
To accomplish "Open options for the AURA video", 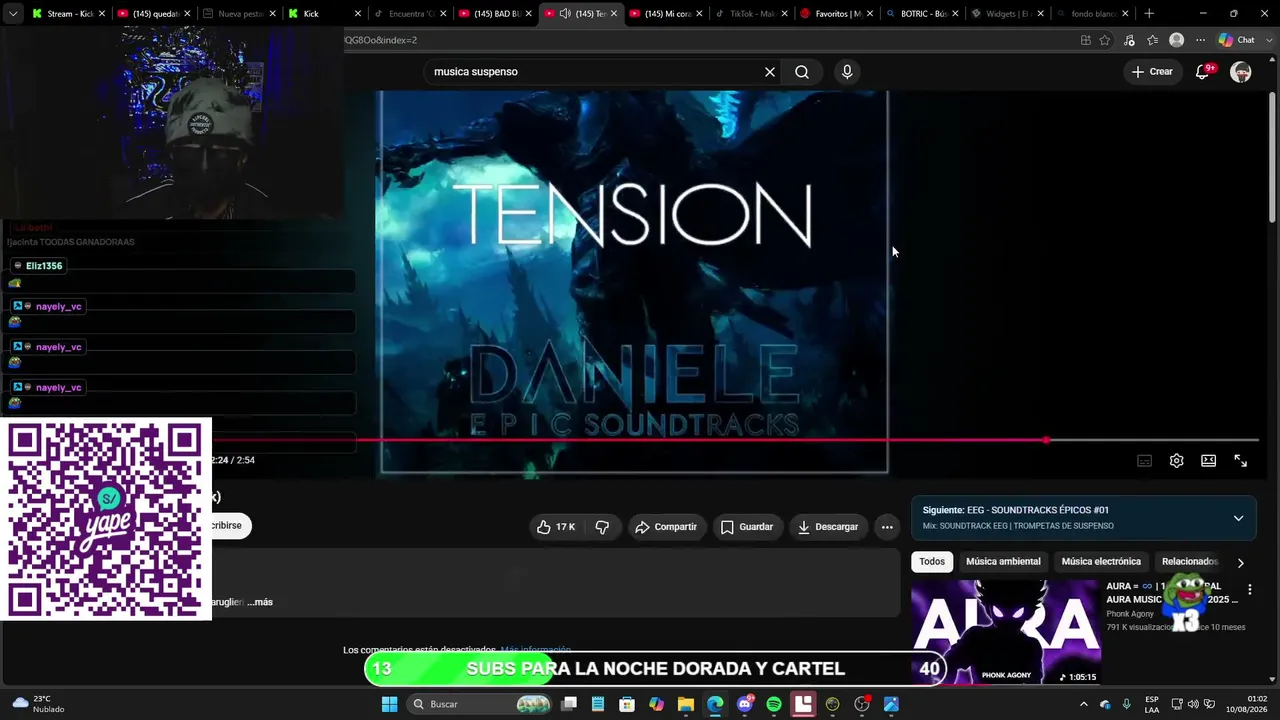I will (x=1249, y=590).
